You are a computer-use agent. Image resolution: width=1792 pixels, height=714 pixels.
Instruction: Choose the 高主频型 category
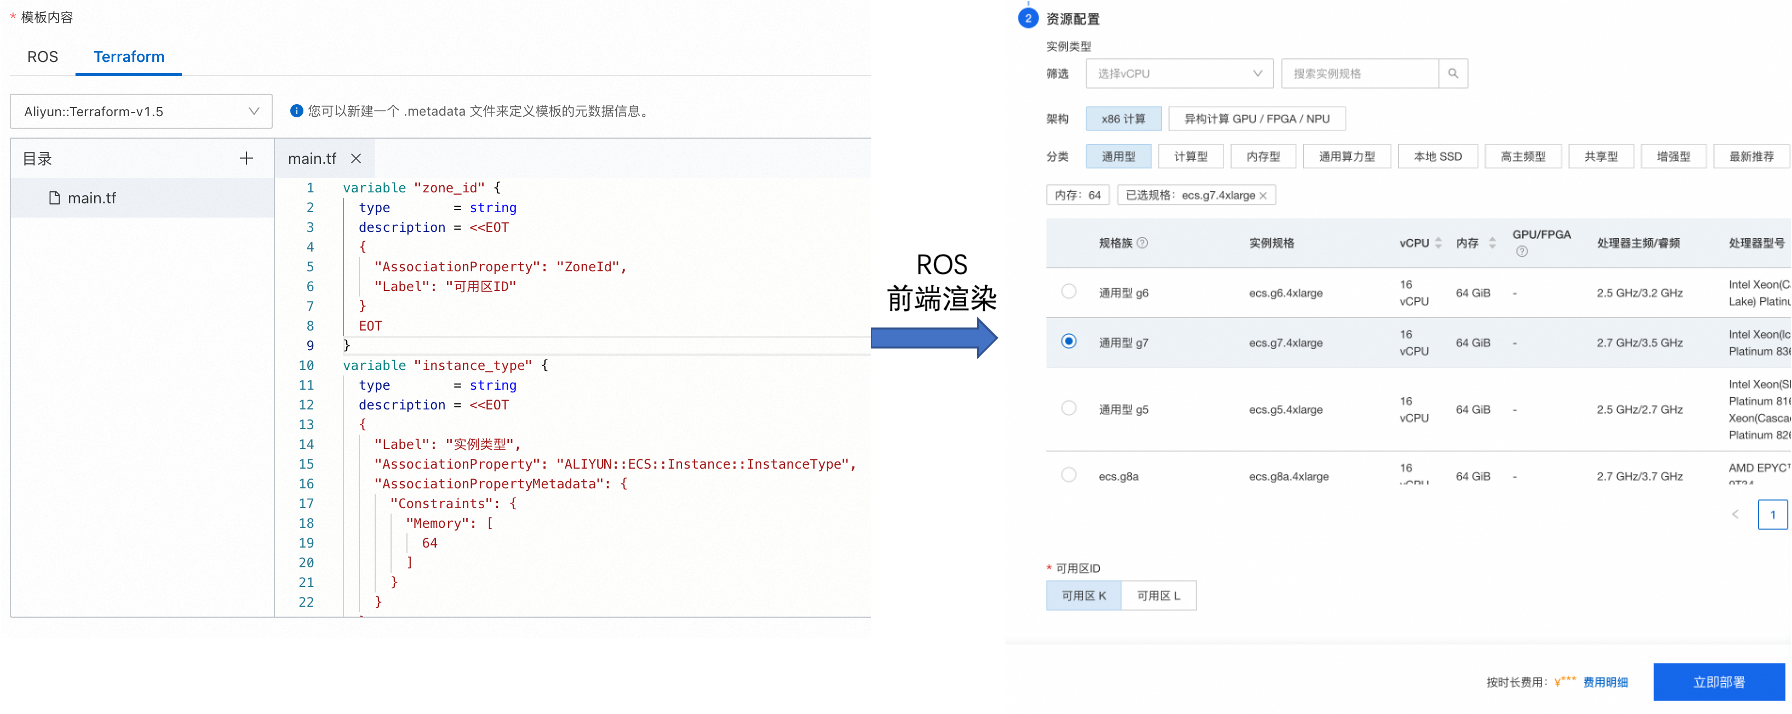(1523, 157)
